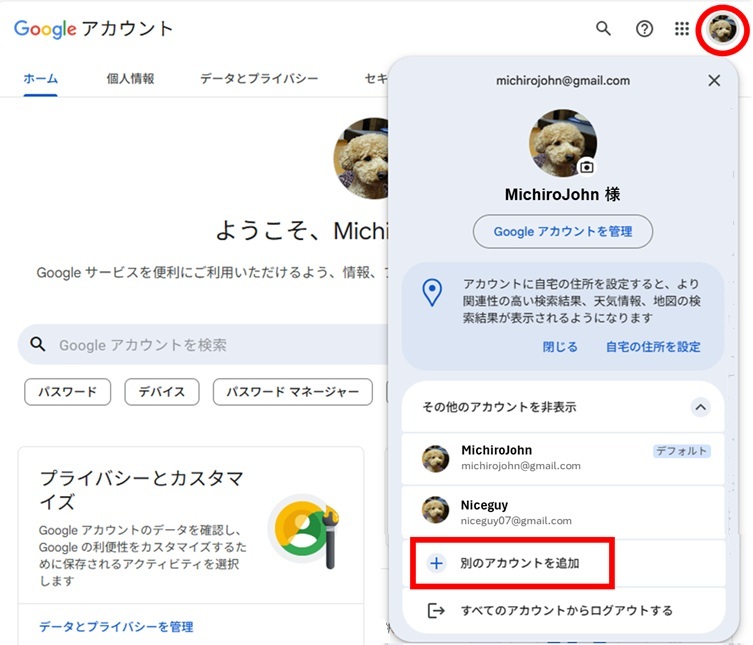Viewport: 753px width, 645px height.
Task: Click 自宅の住所を設定 link
Action: click(652, 347)
